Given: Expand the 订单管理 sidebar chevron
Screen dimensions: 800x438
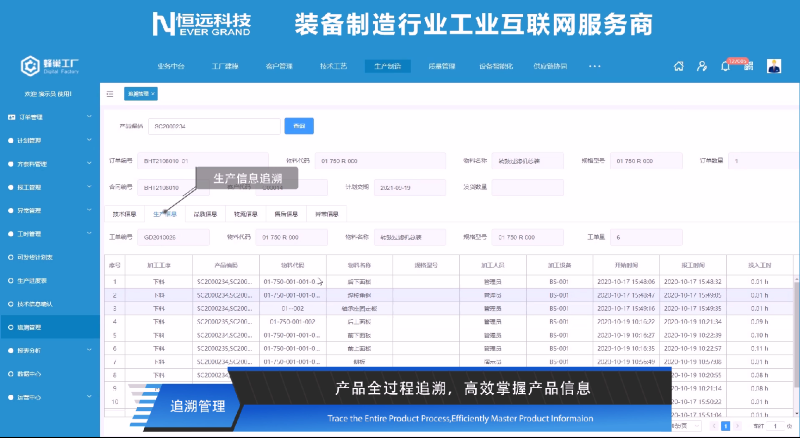Looking at the screenshot, I should click(89, 116).
